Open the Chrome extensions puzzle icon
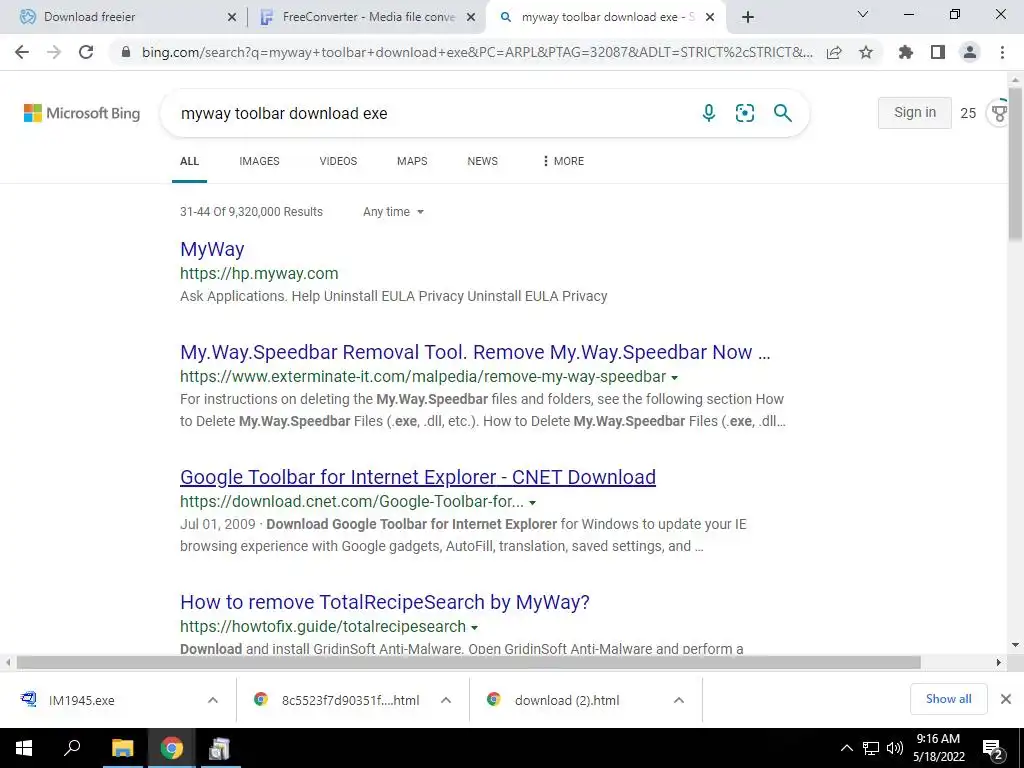The image size is (1024, 768). tap(906, 52)
